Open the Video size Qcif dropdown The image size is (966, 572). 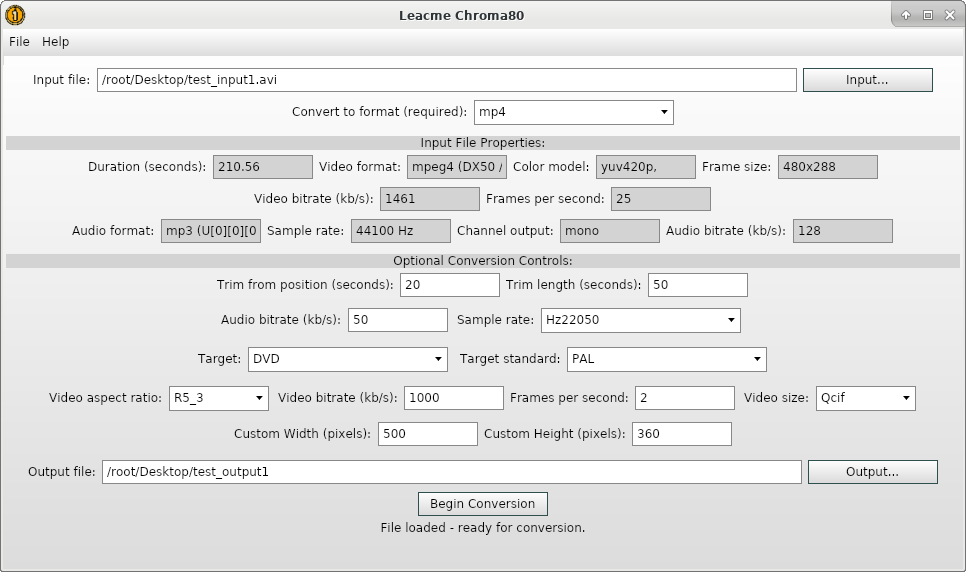coord(865,398)
